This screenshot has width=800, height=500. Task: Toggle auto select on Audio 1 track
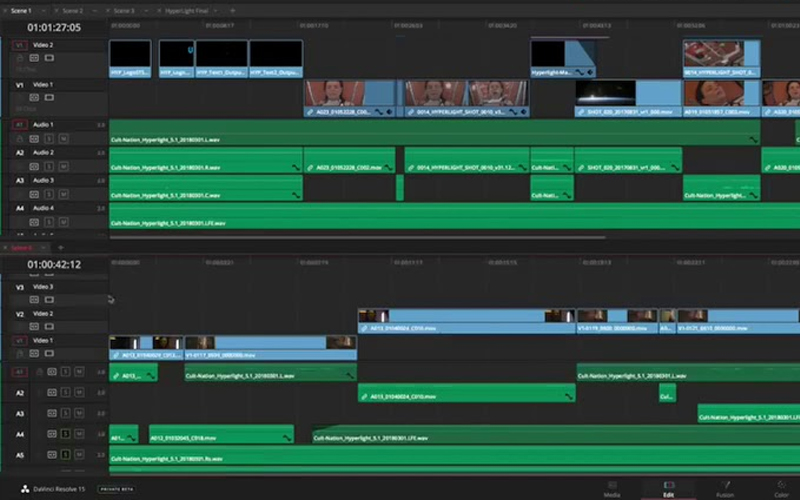[x=34, y=139]
